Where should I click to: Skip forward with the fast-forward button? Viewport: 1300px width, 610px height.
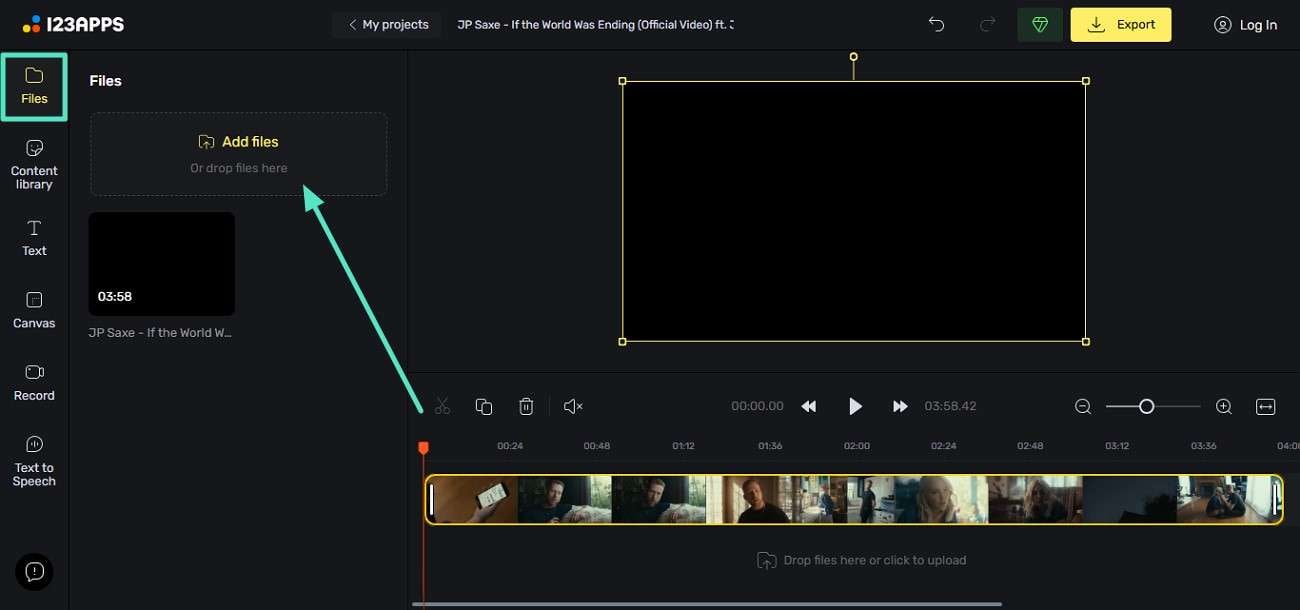click(x=900, y=406)
